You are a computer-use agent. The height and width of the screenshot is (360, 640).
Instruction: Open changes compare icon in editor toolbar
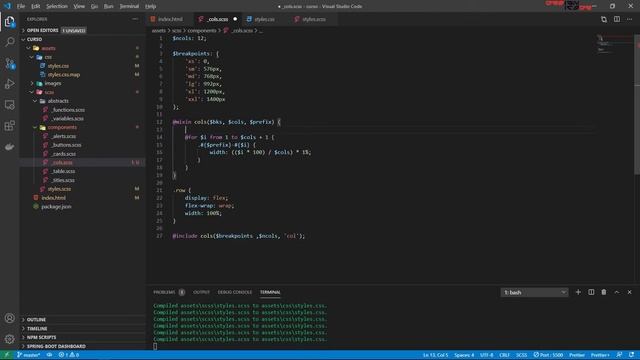coord(604,19)
